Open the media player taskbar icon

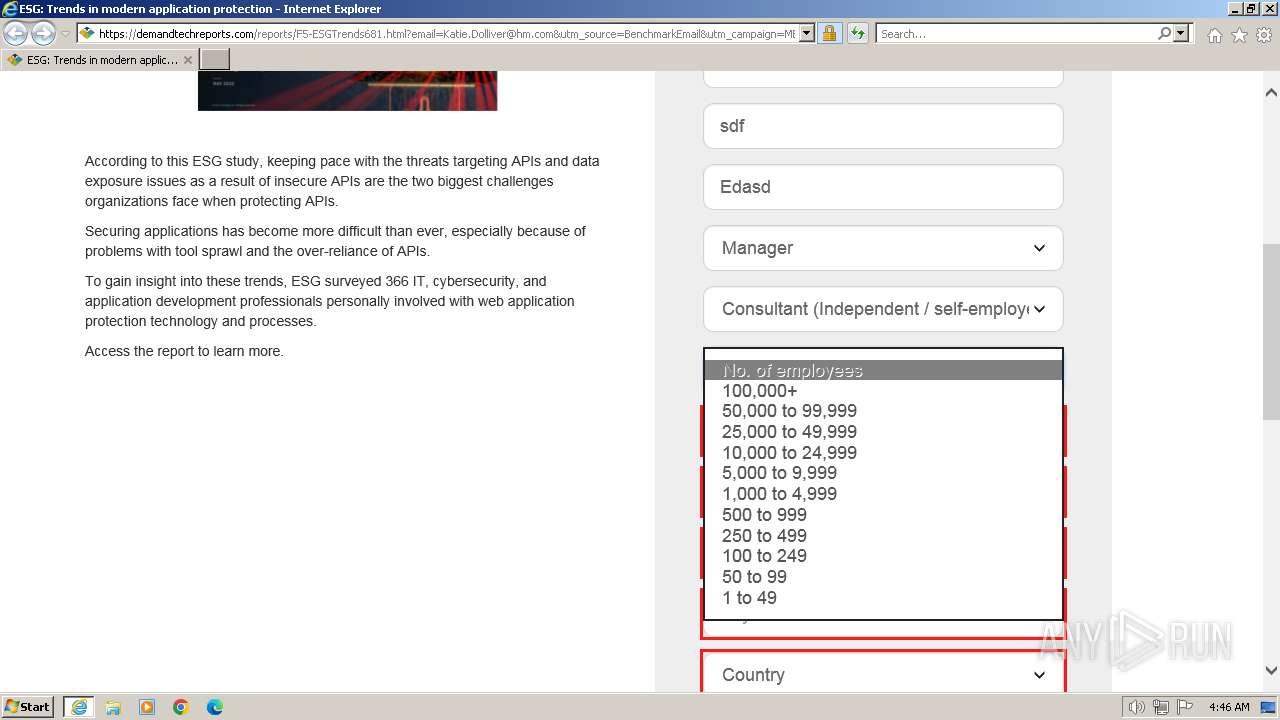point(147,707)
